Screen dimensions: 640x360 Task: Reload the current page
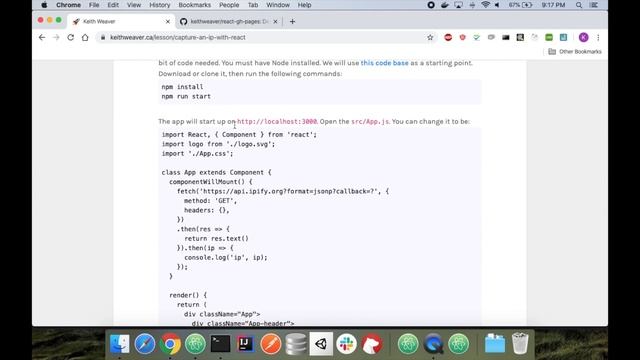(x=70, y=37)
